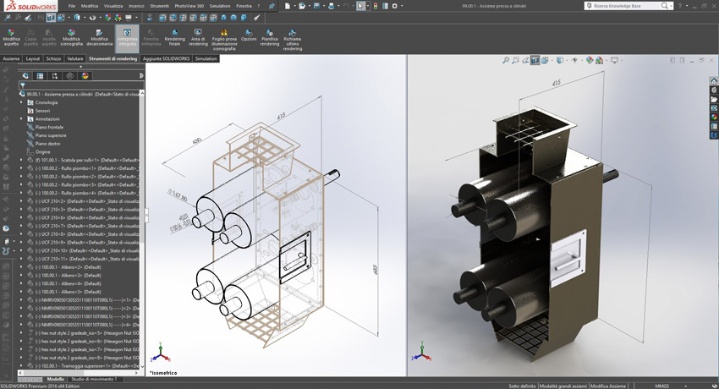The image size is (719, 389).
Task: Click the feature tree filter field
Action: coord(80,85)
